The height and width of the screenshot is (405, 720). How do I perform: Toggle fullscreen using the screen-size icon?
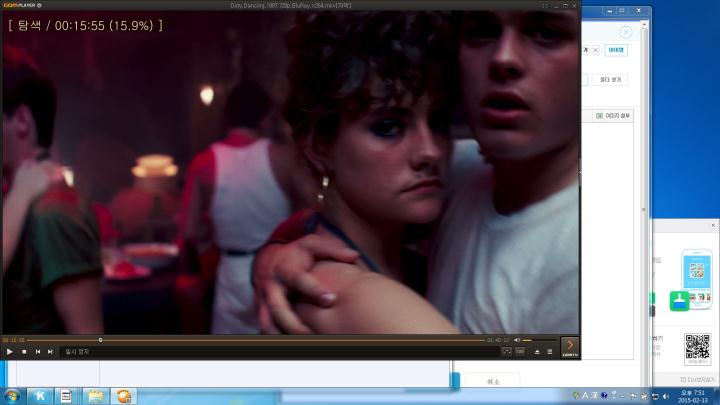pos(507,352)
